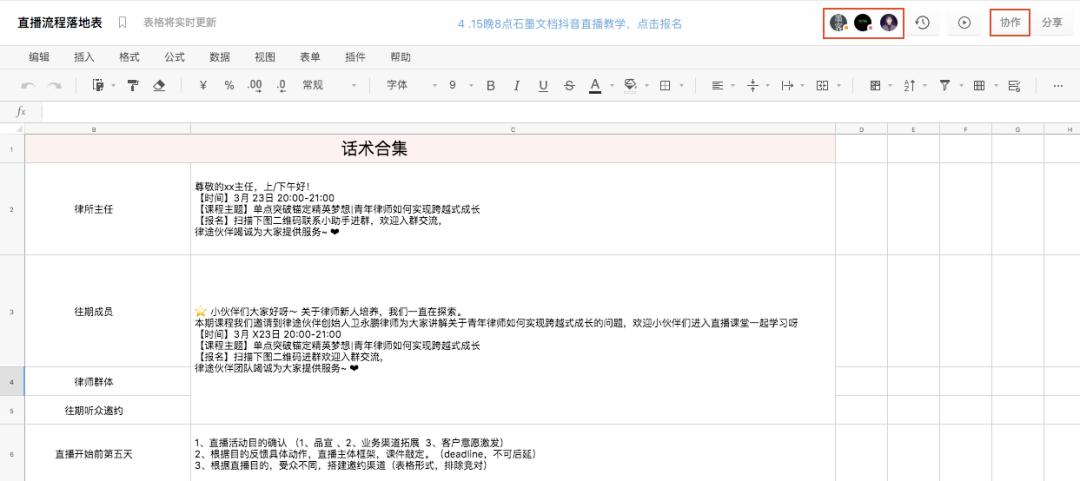Click the fx formula icon
The image size is (1080, 481).
21,112
